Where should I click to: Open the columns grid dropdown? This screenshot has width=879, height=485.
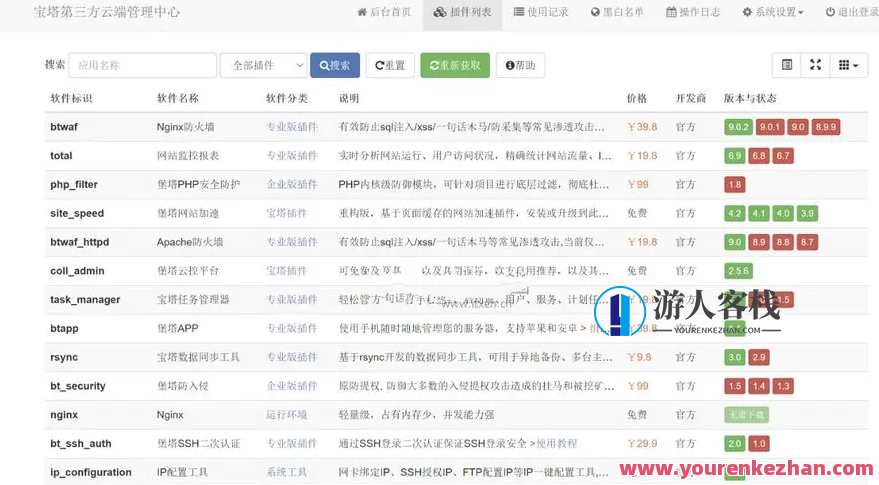[x=849, y=65]
